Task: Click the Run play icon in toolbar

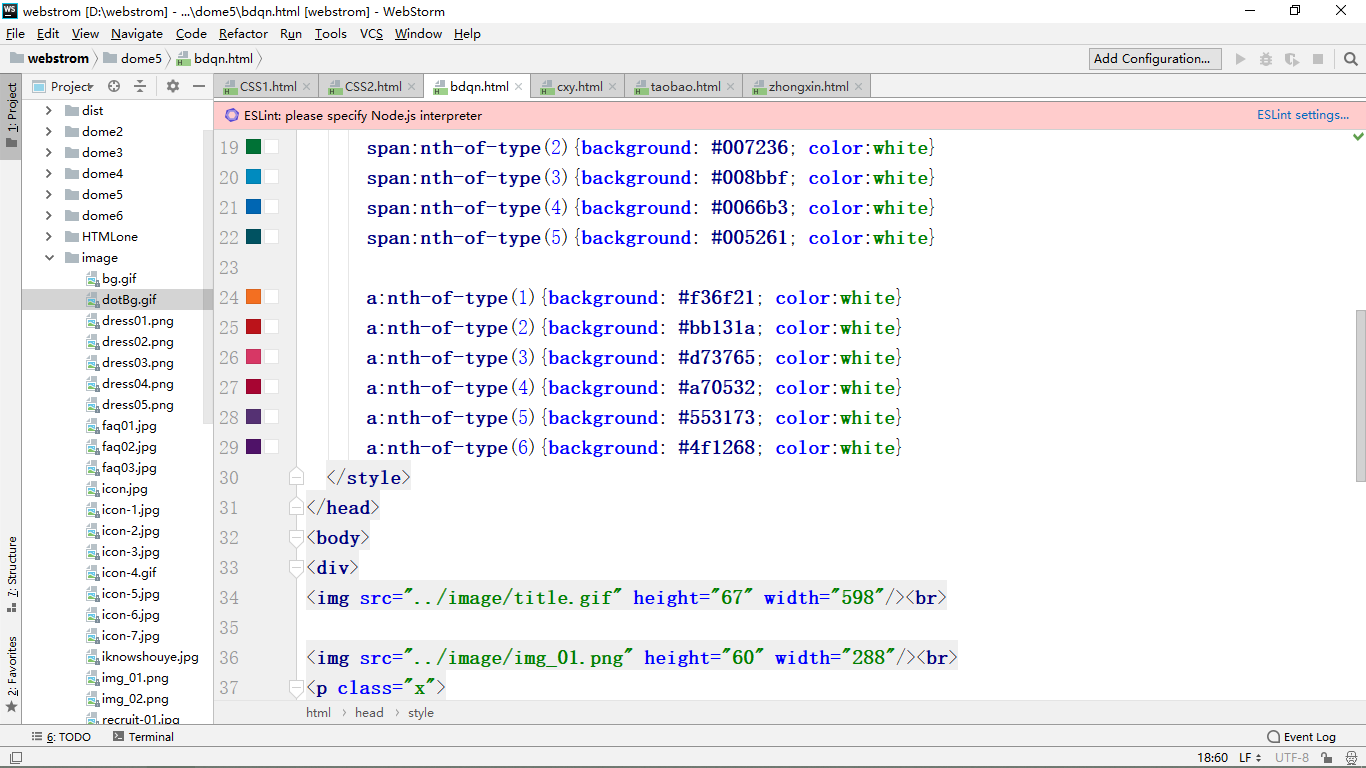Action: coord(1240,59)
